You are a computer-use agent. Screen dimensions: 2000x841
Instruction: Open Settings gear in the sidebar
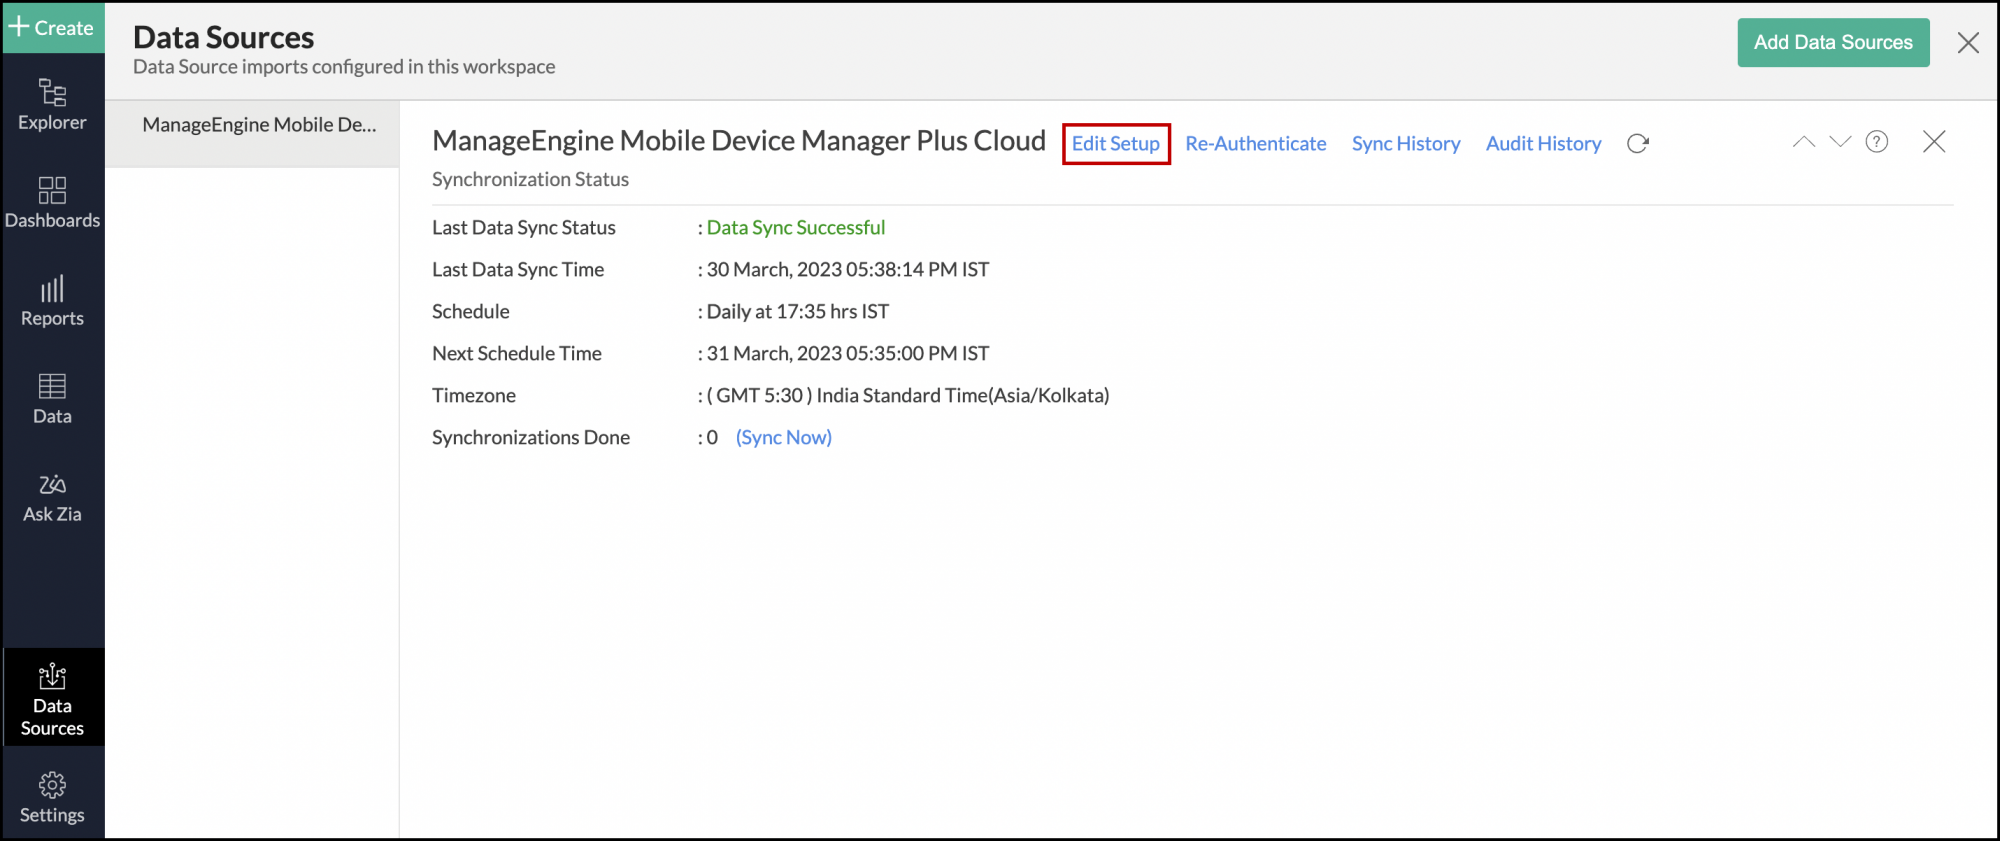pyautogui.click(x=52, y=796)
